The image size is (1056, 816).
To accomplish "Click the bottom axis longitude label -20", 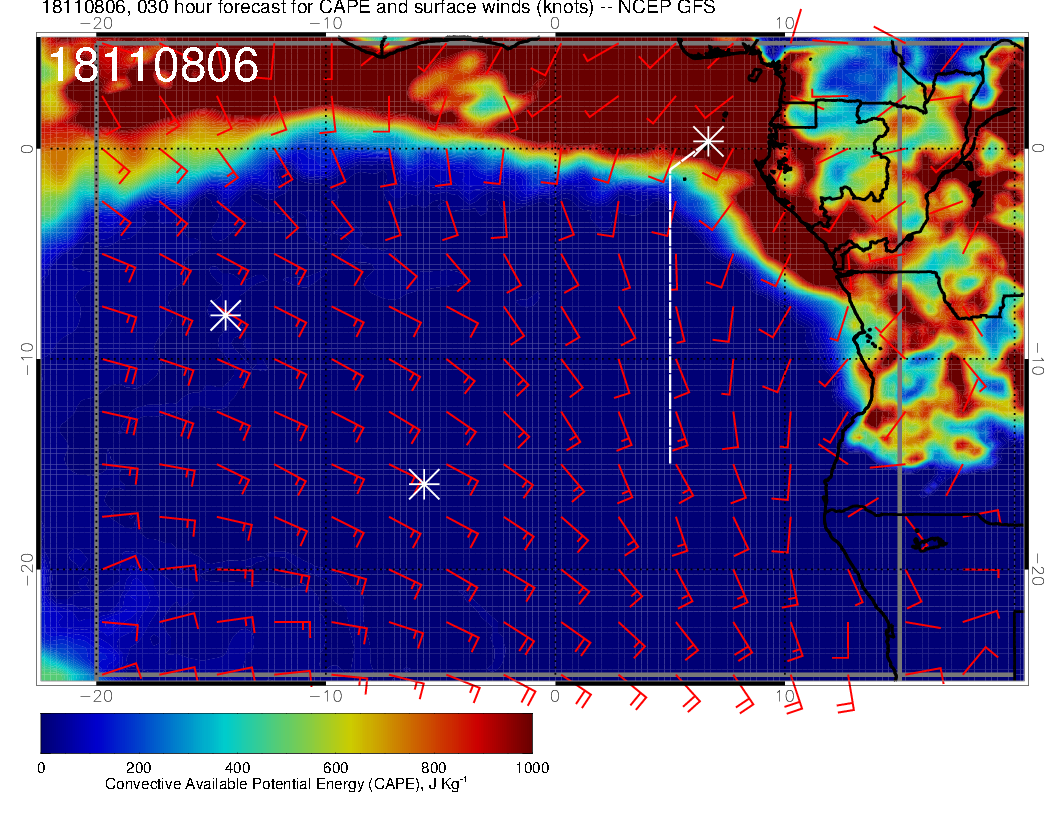I will click(95, 696).
